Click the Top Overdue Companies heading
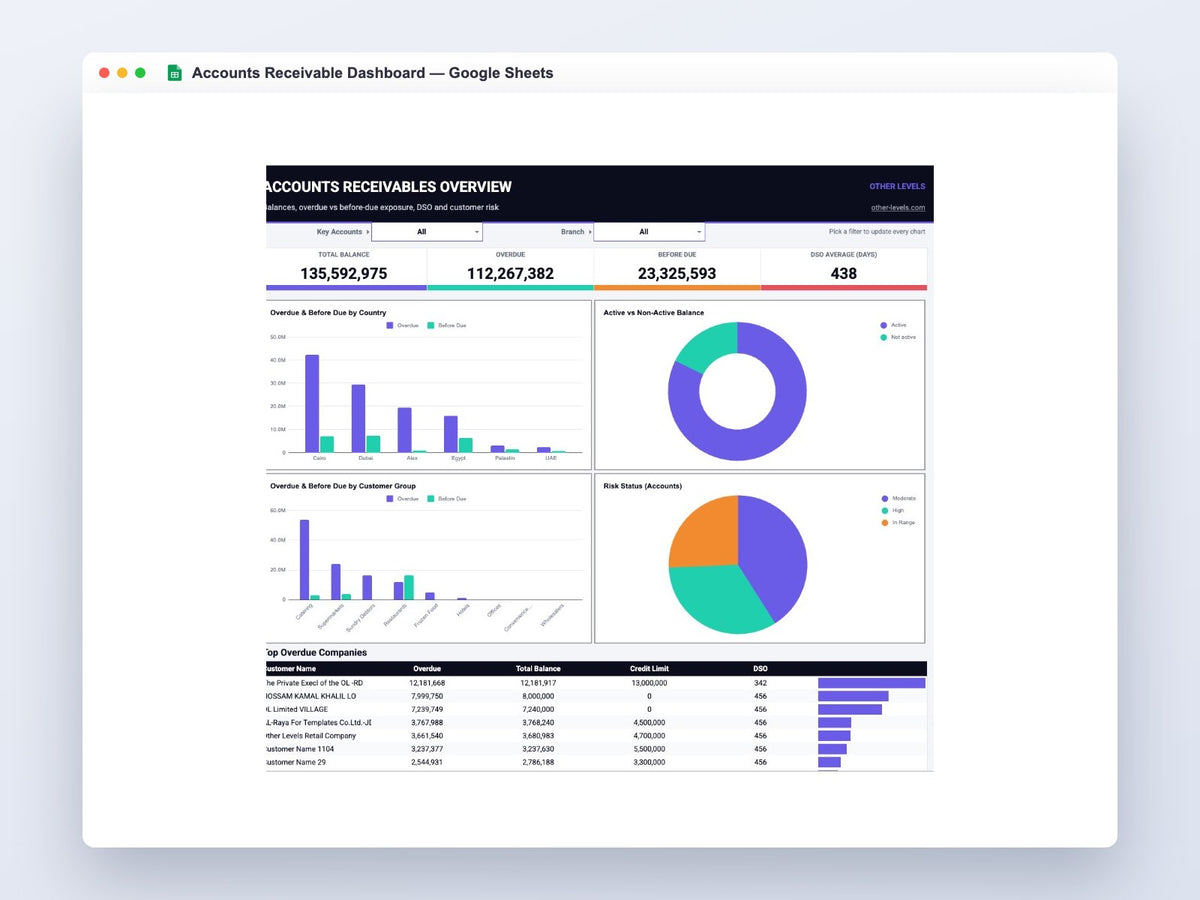Image resolution: width=1200 pixels, height=900 pixels. 316,652
